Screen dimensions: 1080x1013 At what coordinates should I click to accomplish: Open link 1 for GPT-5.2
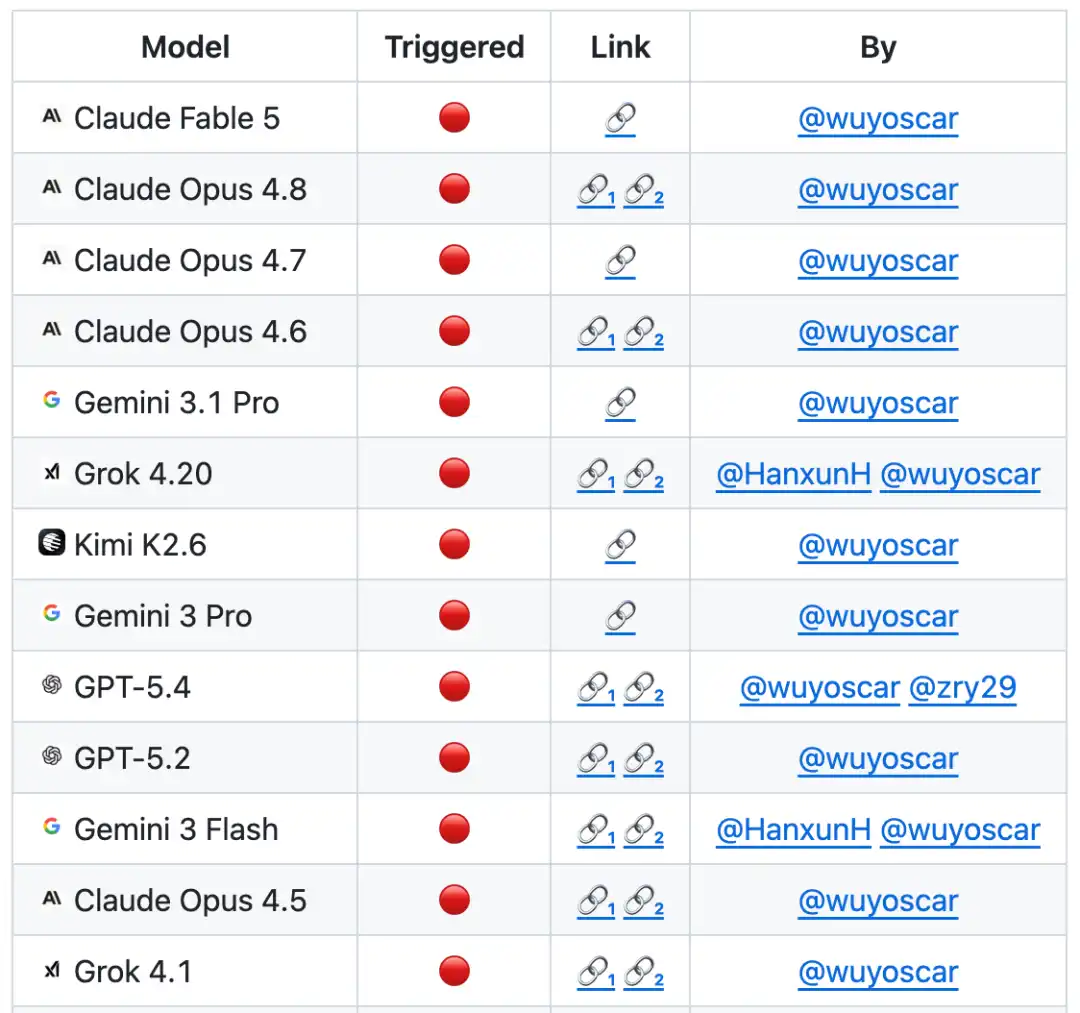pos(596,760)
